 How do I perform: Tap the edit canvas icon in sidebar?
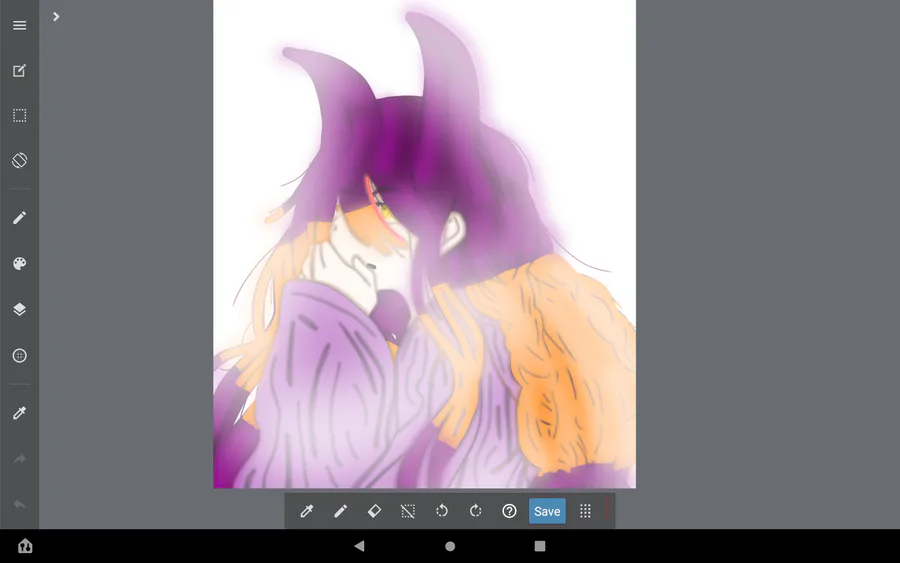coord(20,71)
